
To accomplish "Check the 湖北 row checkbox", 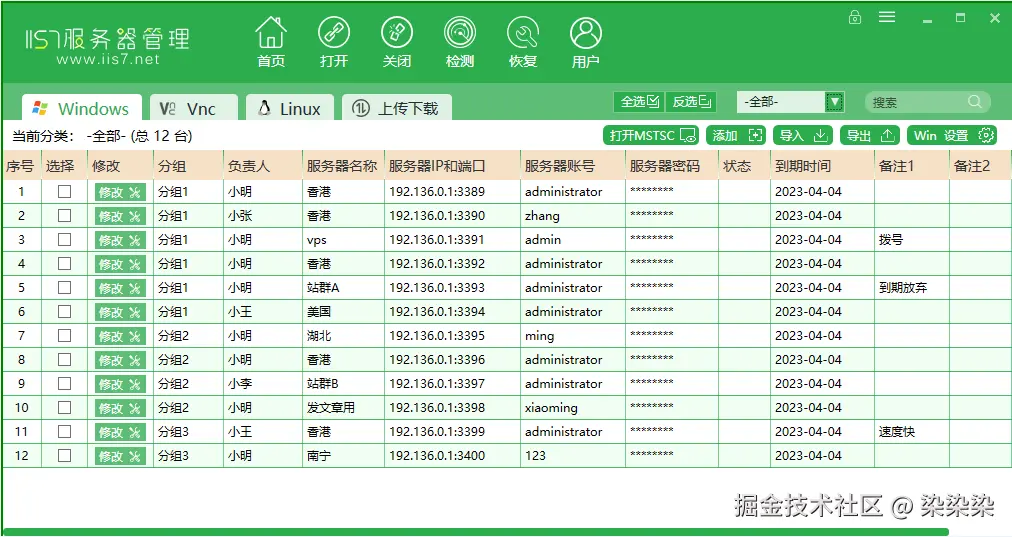I will pos(65,336).
